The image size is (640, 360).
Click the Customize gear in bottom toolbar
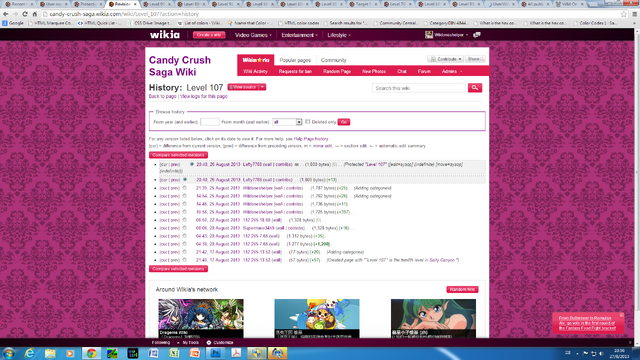(209, 342)
